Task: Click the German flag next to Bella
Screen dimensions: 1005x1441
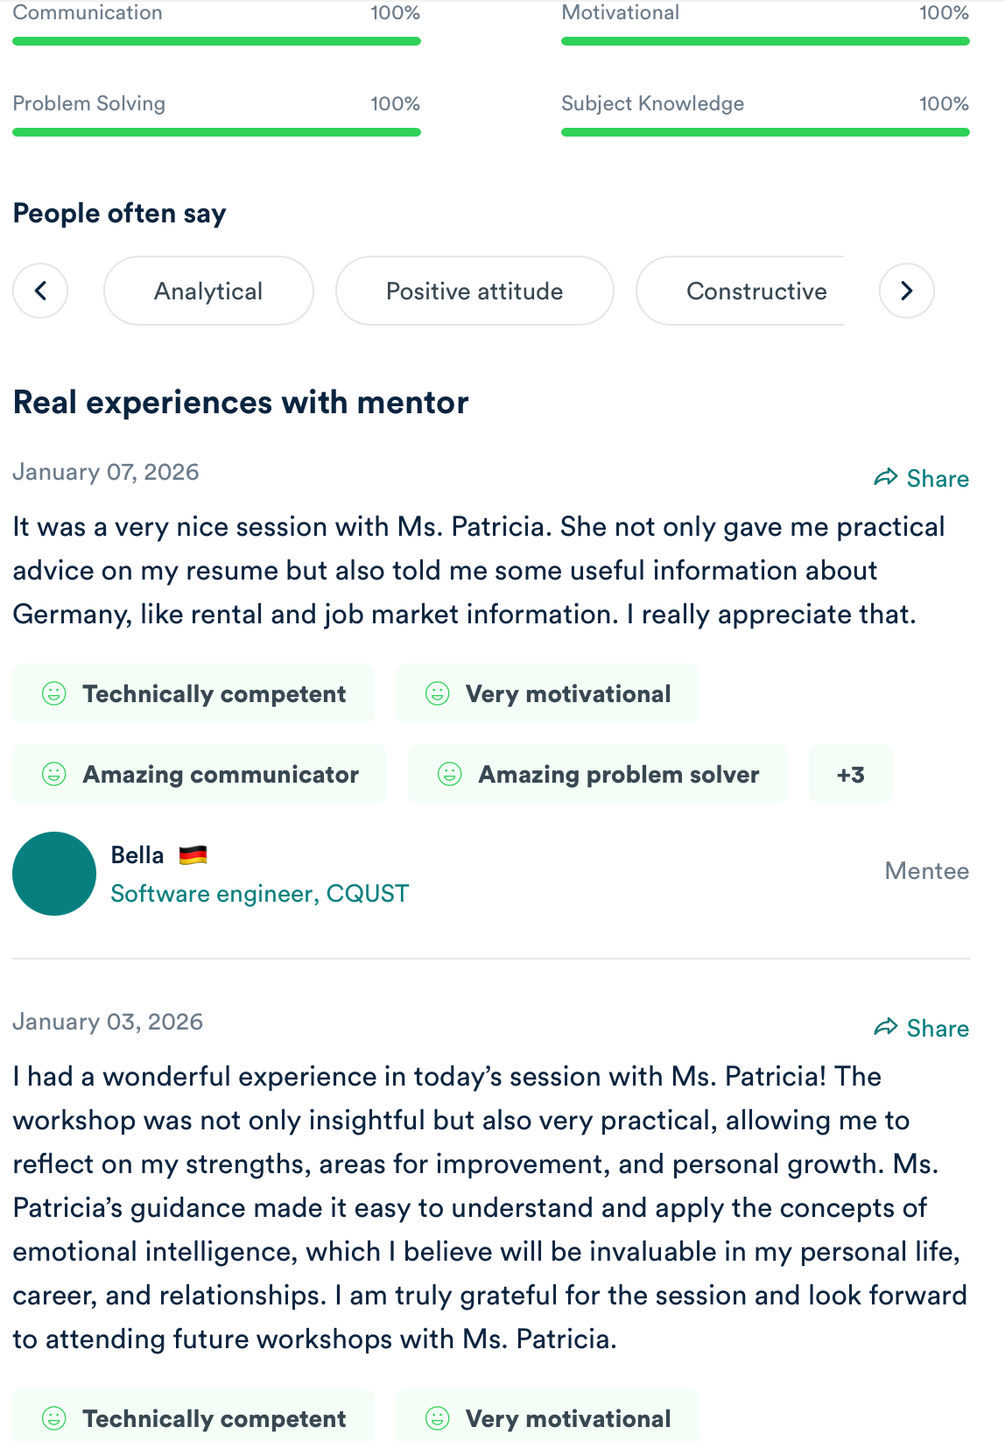Action: point(193,855)
